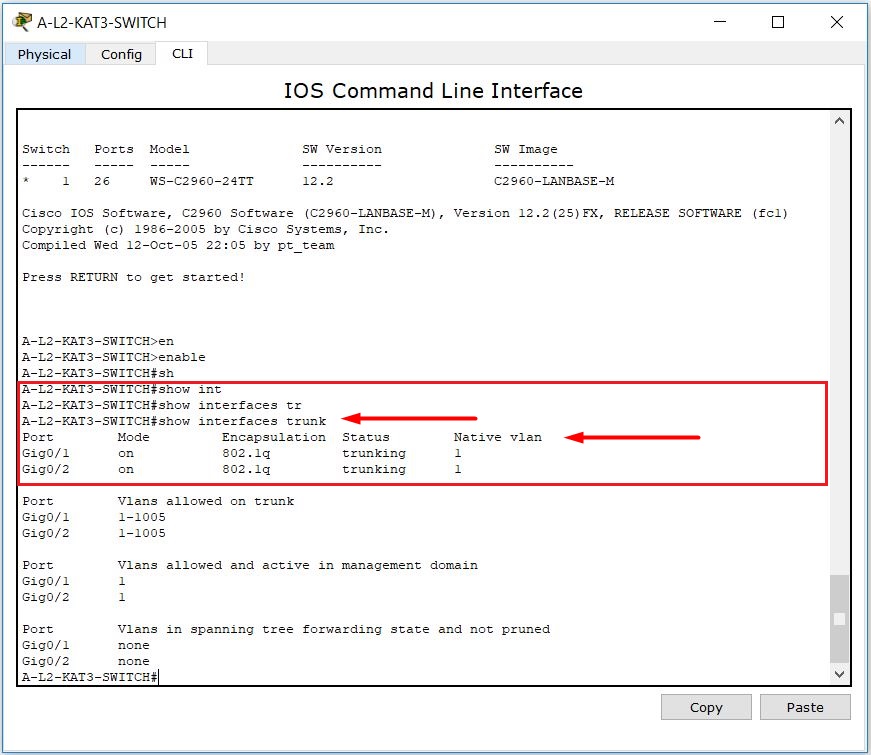Click the 'SW Version' column header
Image resolution: width=871 pixels, height=755 pixels.
click(342, 149)
